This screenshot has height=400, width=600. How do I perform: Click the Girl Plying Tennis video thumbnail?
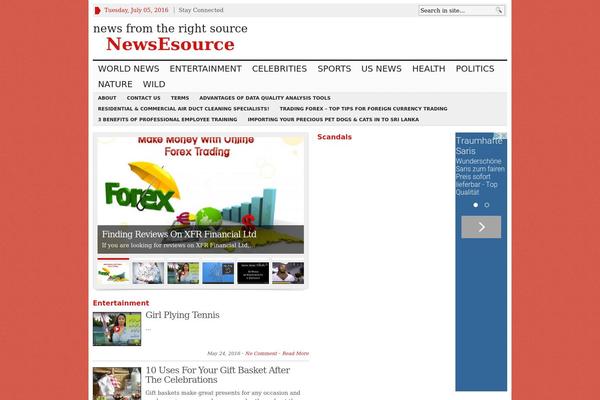coord(117,329)
